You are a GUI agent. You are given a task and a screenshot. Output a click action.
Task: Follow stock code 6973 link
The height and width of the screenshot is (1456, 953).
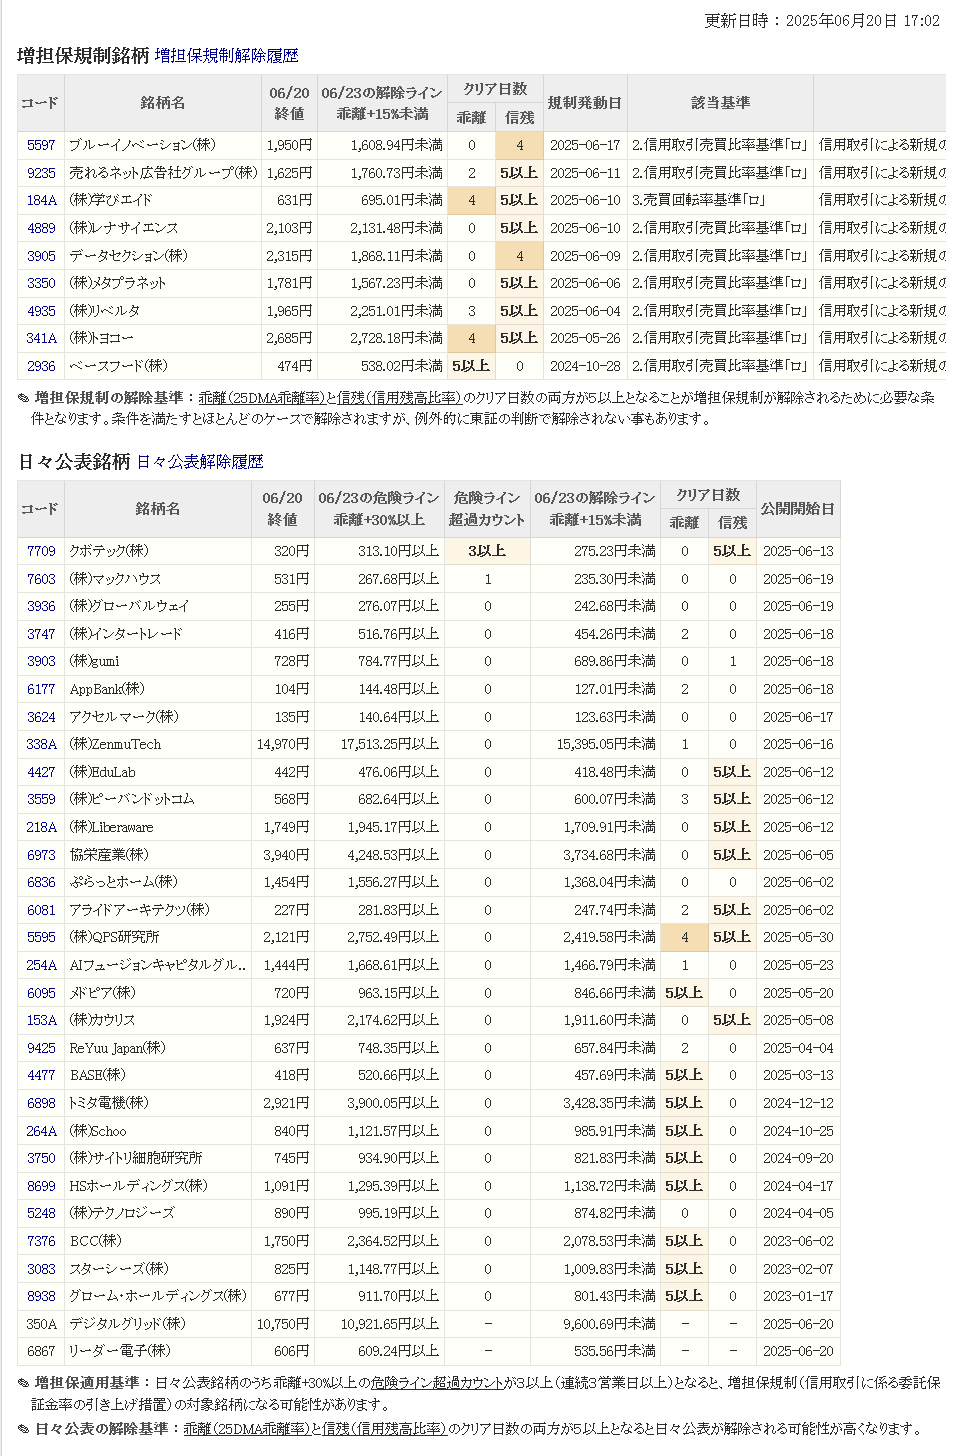pyautogui.click(x=41, y=855)
